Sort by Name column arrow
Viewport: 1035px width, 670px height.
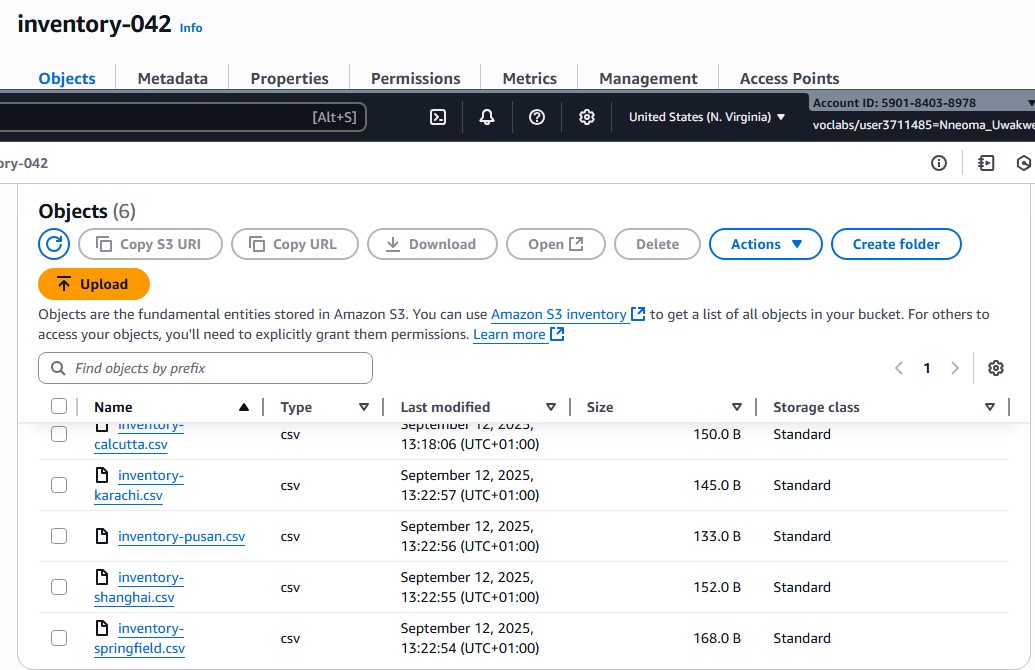tap(244, 407)
